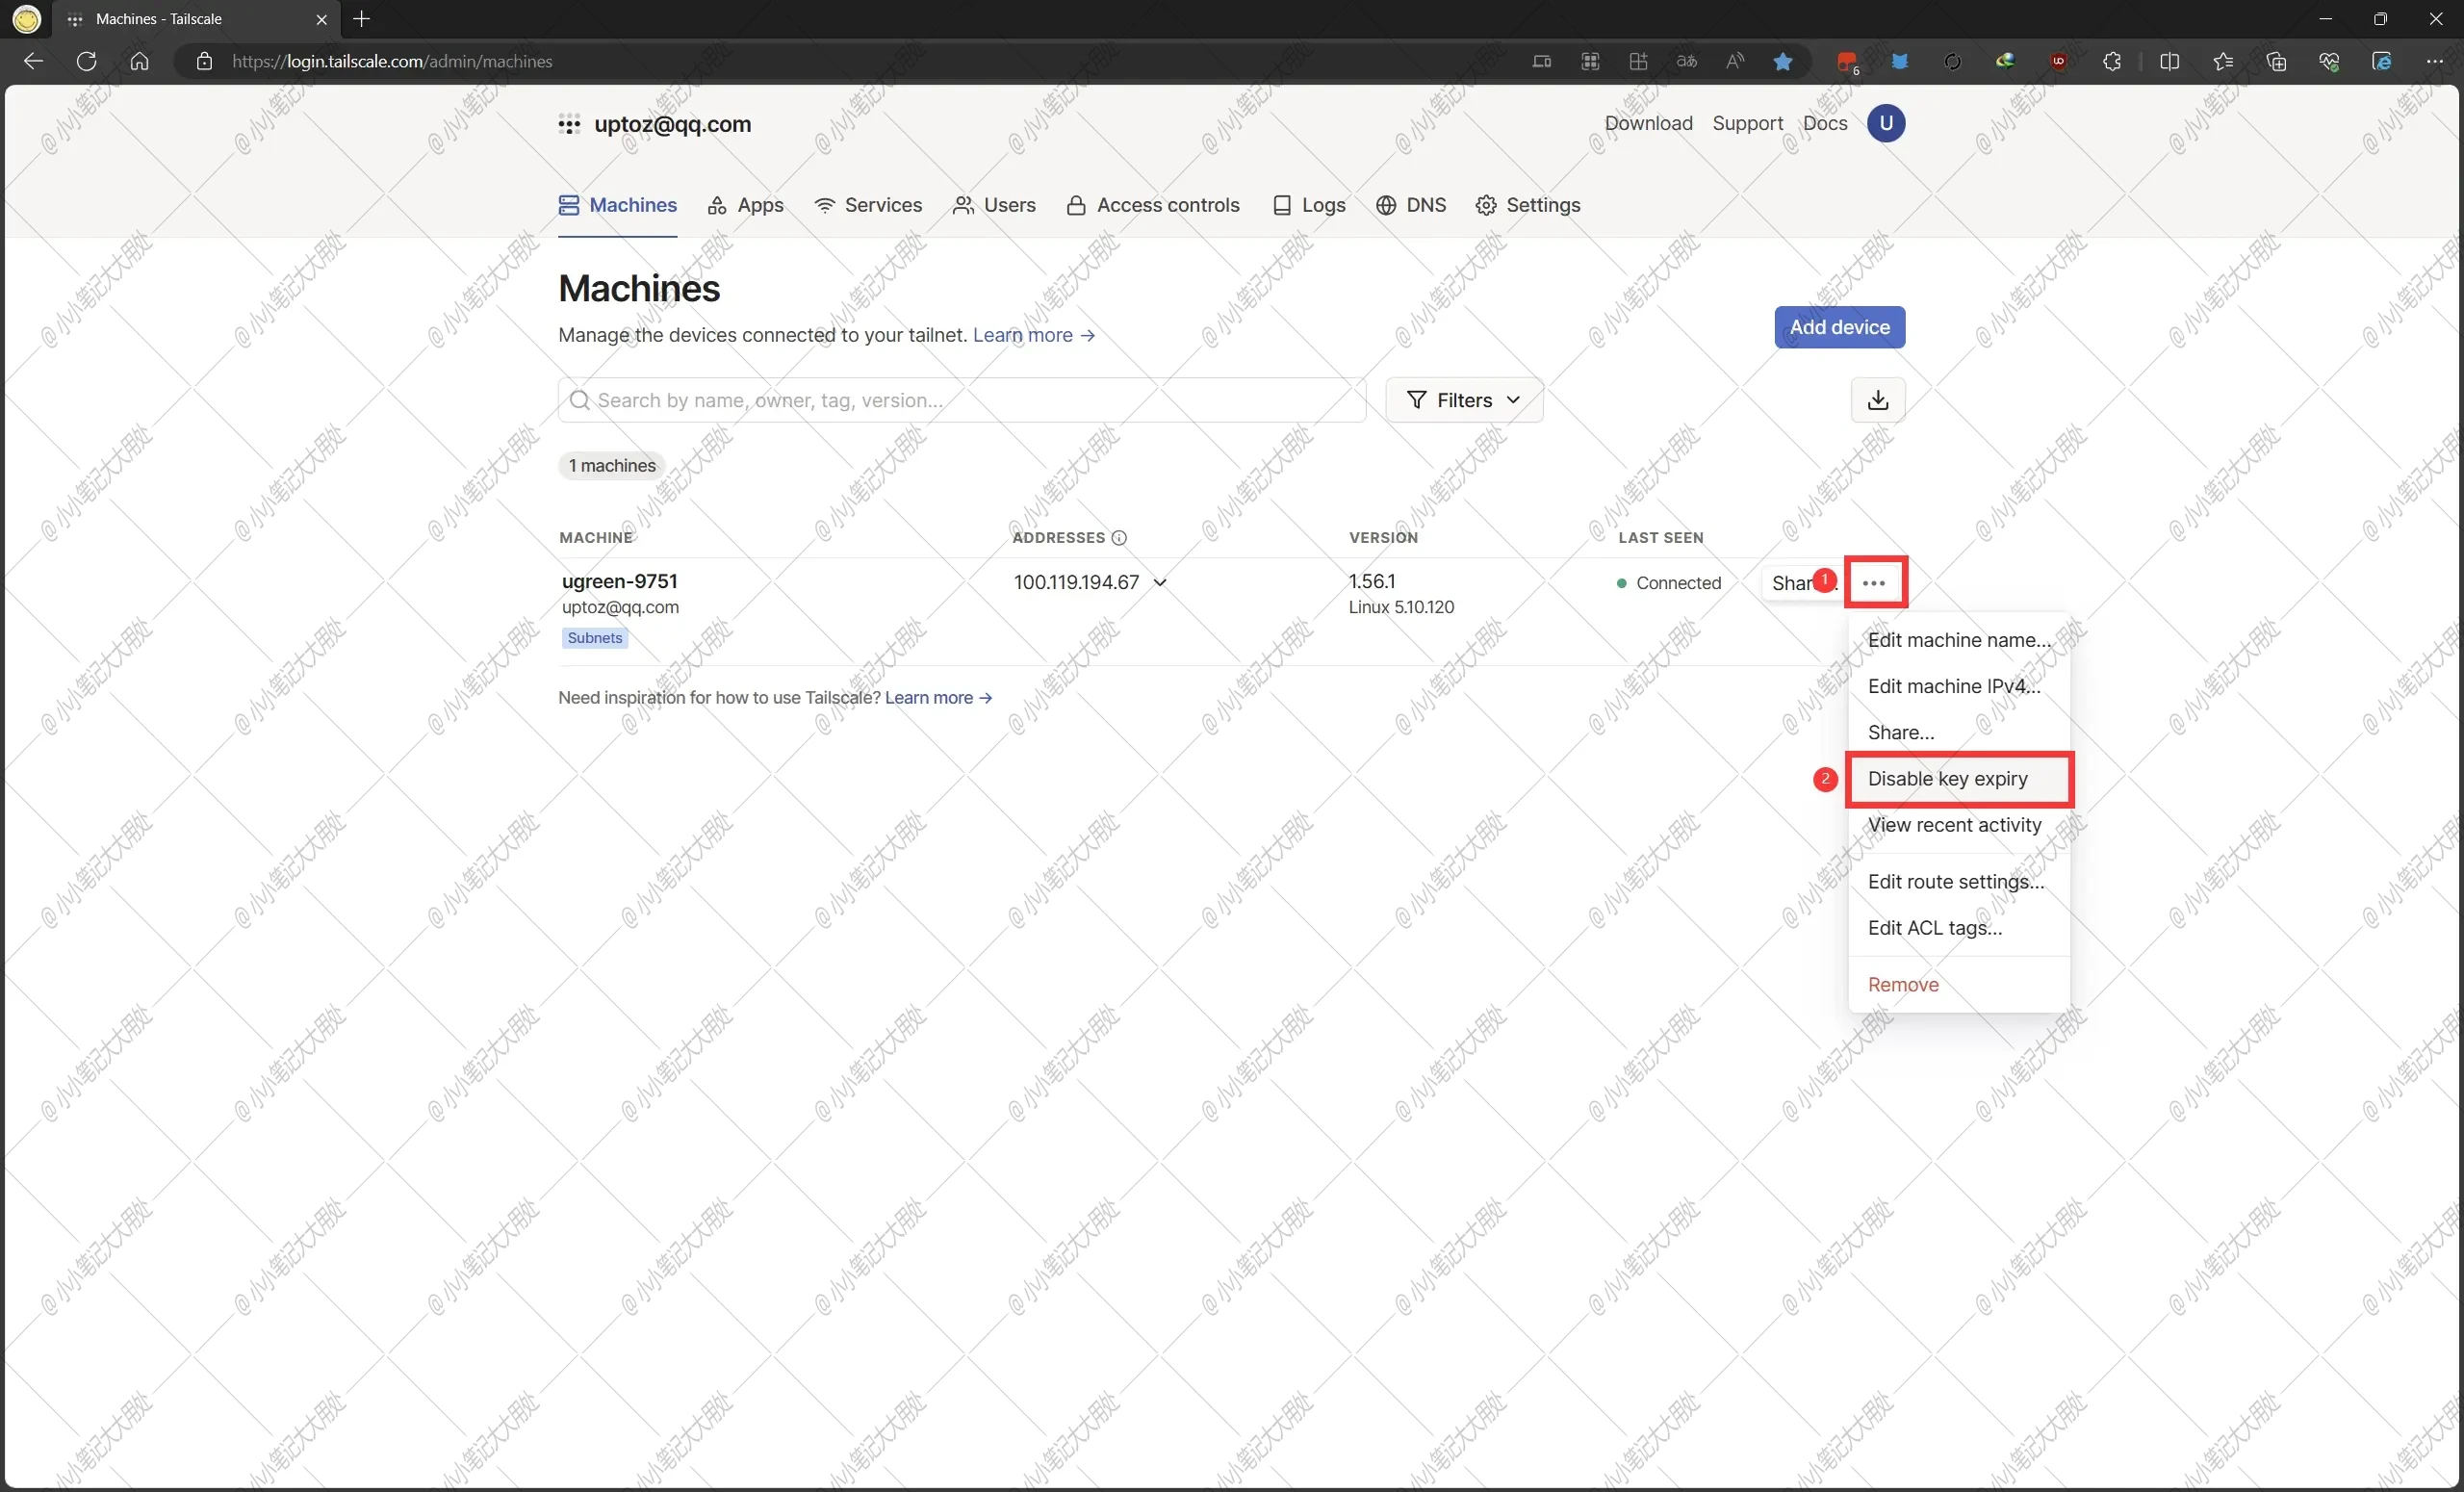Screen dimensions: 2464x1492
Task: Follow Learn more link about Tailscale inspiration
Action: [938, 698]
